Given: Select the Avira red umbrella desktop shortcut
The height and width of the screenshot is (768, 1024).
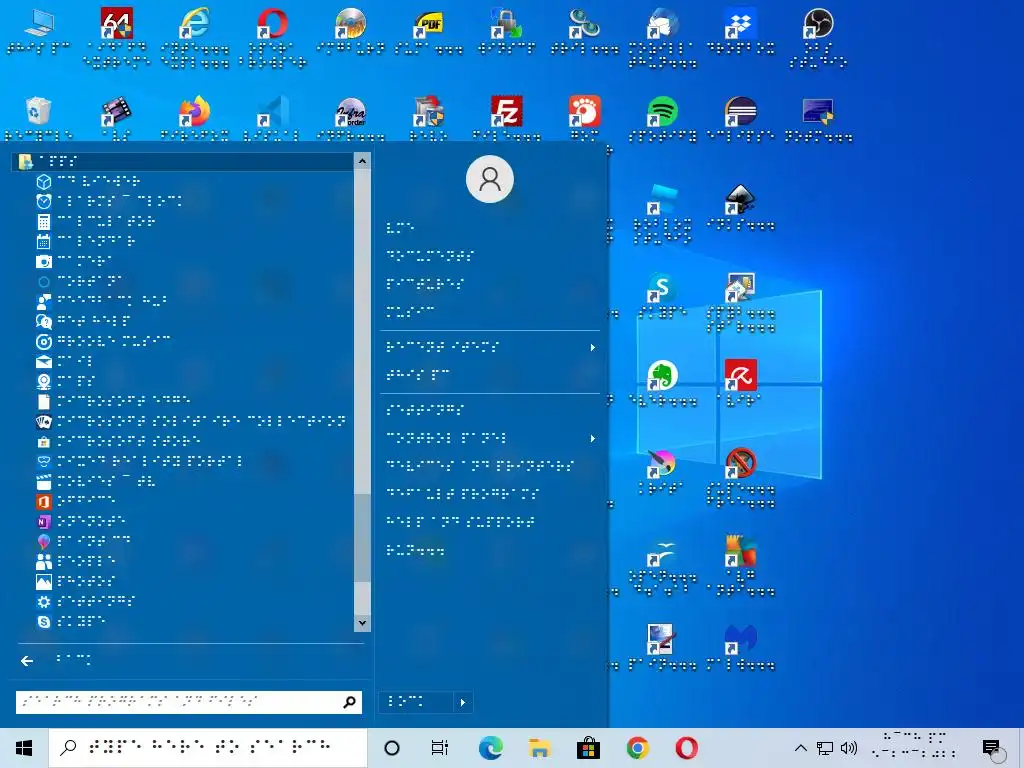Looking at the screenshot, I should [741, 383].
